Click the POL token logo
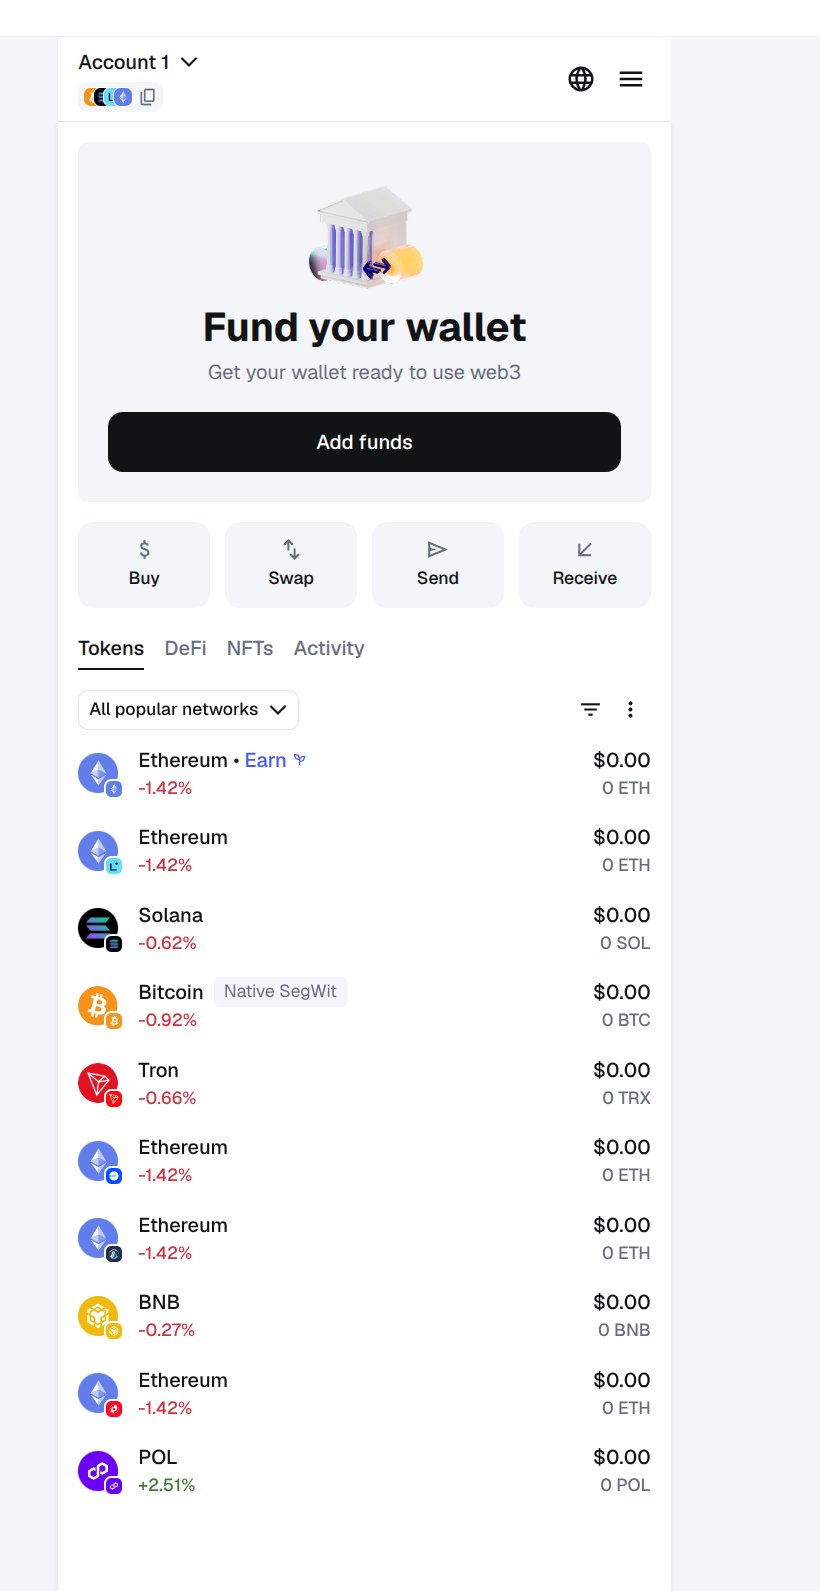The image size is (820, 1591). click(x=98, y=1470)
